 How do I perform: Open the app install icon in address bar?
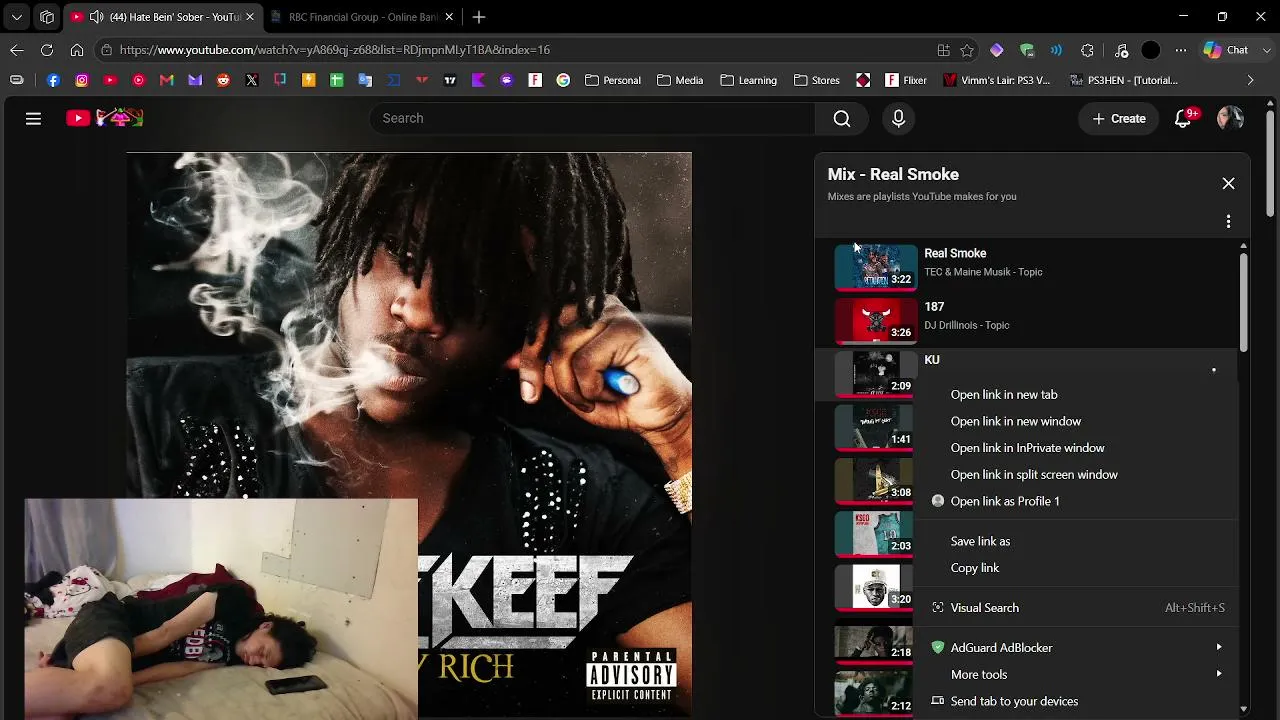(x=943, y=50)
